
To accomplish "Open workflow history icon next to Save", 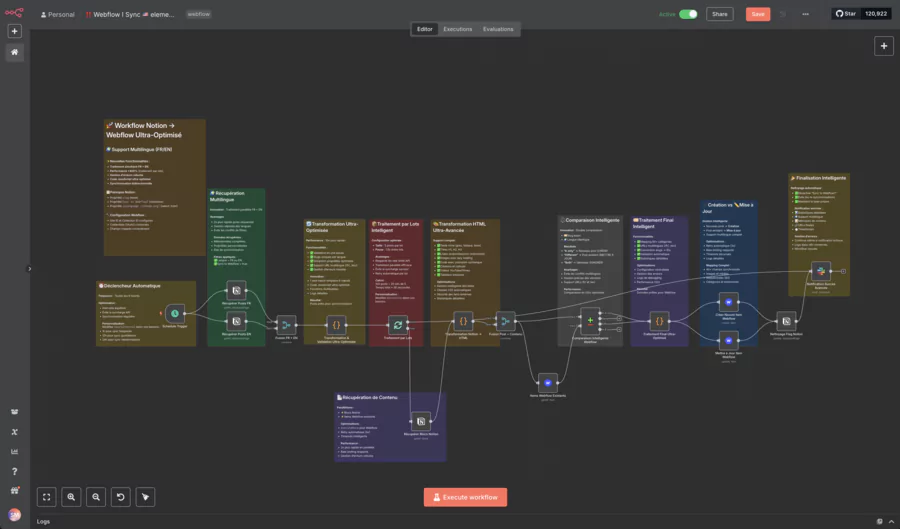I will 783,14.
